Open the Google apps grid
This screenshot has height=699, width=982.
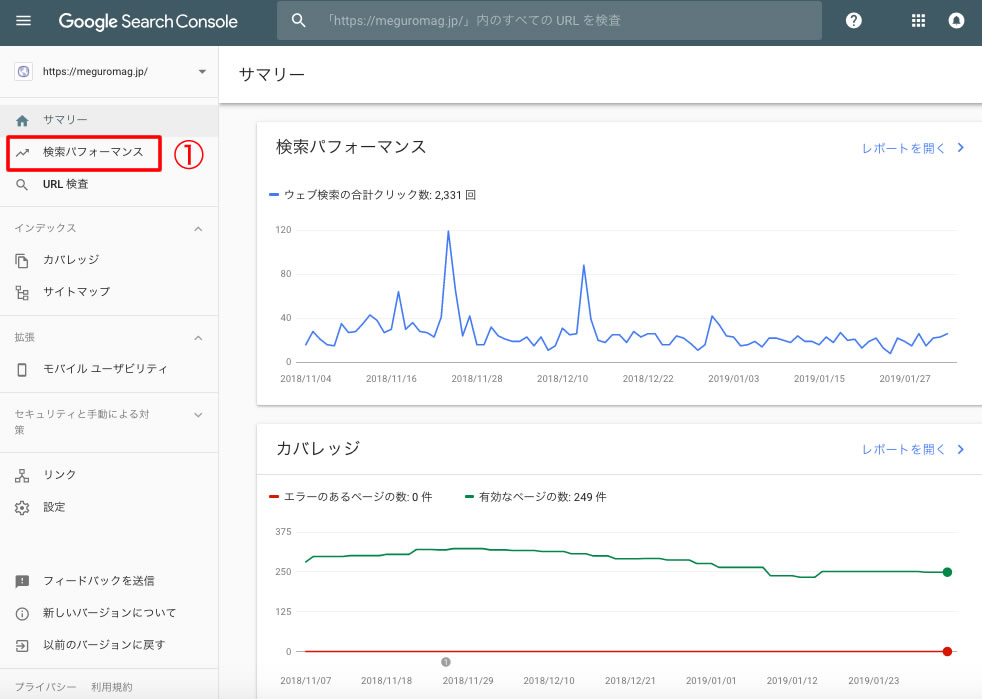[918, 21]
